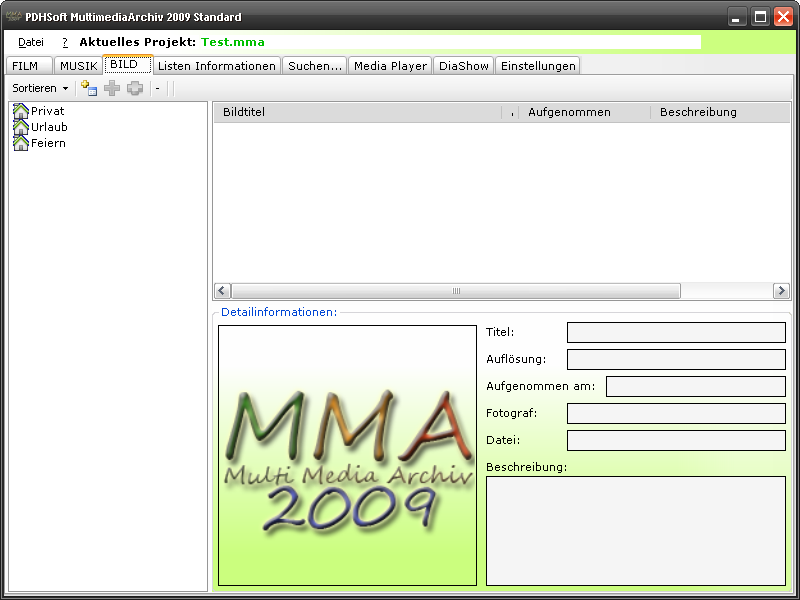Click the MMA app icon in title bar
This screenshot has height=600, width=800.
click(13, 16)
